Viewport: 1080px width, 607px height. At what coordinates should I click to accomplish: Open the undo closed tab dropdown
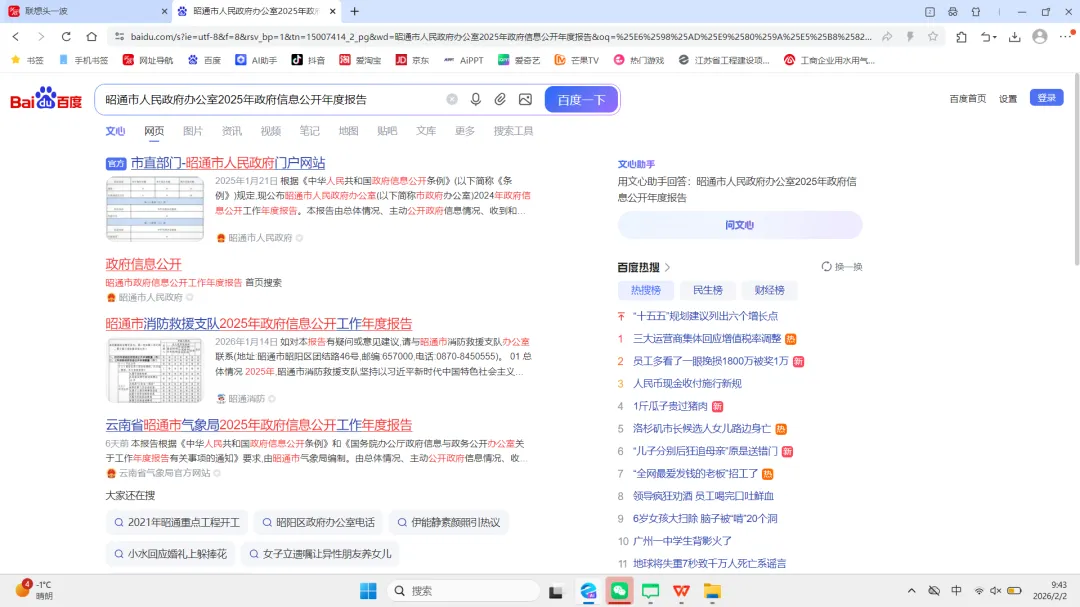coord(988,37)
